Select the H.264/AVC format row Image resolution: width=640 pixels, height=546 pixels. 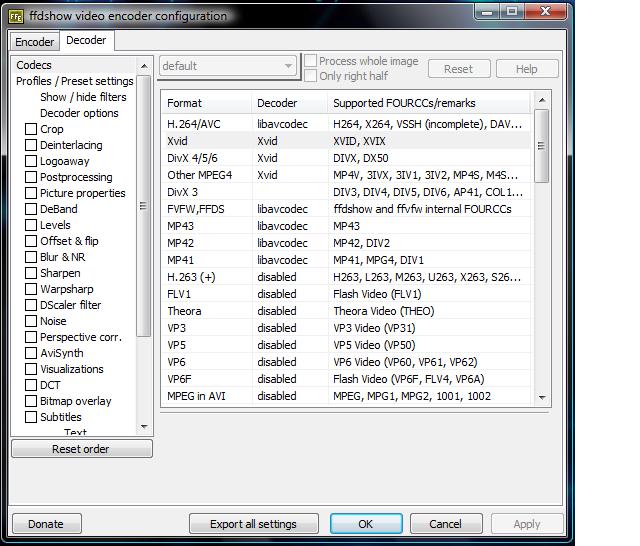[346, 124]
